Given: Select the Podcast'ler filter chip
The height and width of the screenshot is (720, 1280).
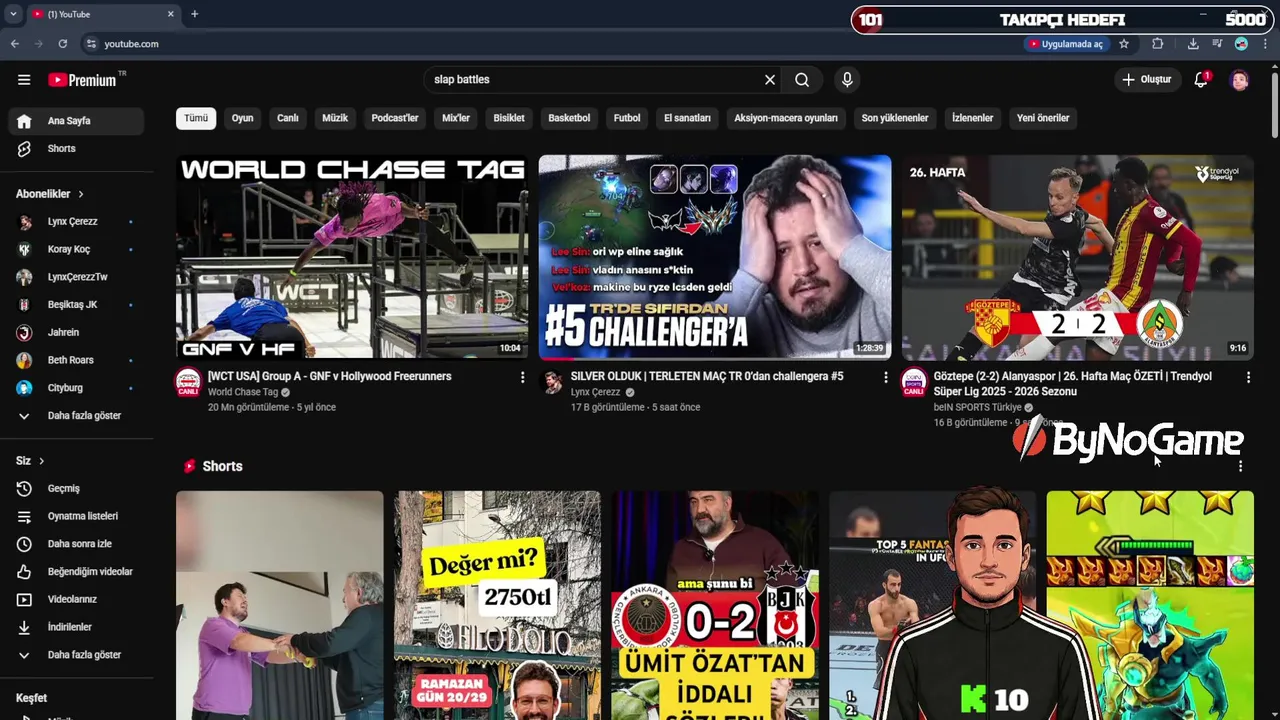Looking at the screenshot, I should click(395, 118).
